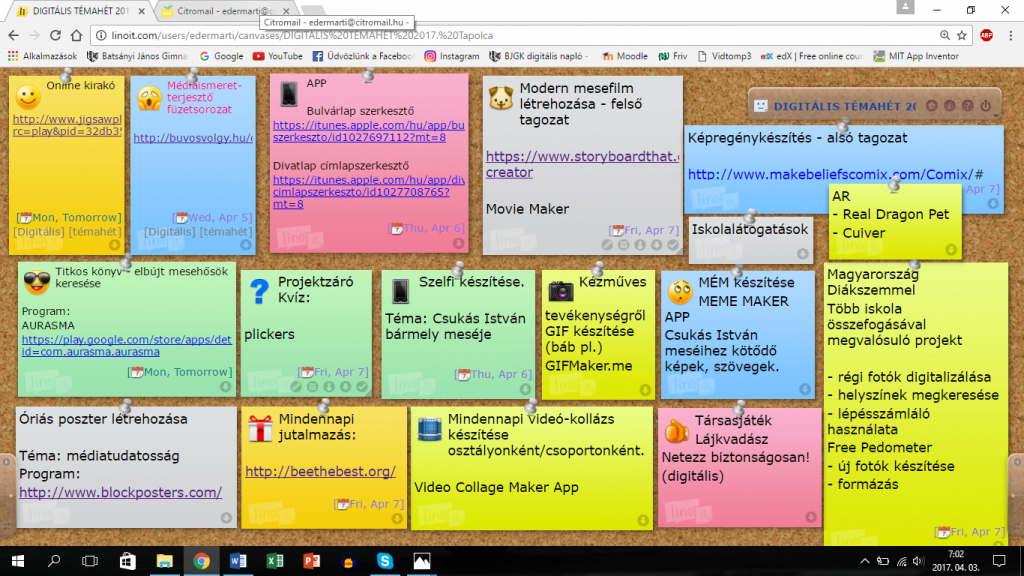Open the canvas home icon in header panel
This screenshot has height=576, width=1024.
932,105
